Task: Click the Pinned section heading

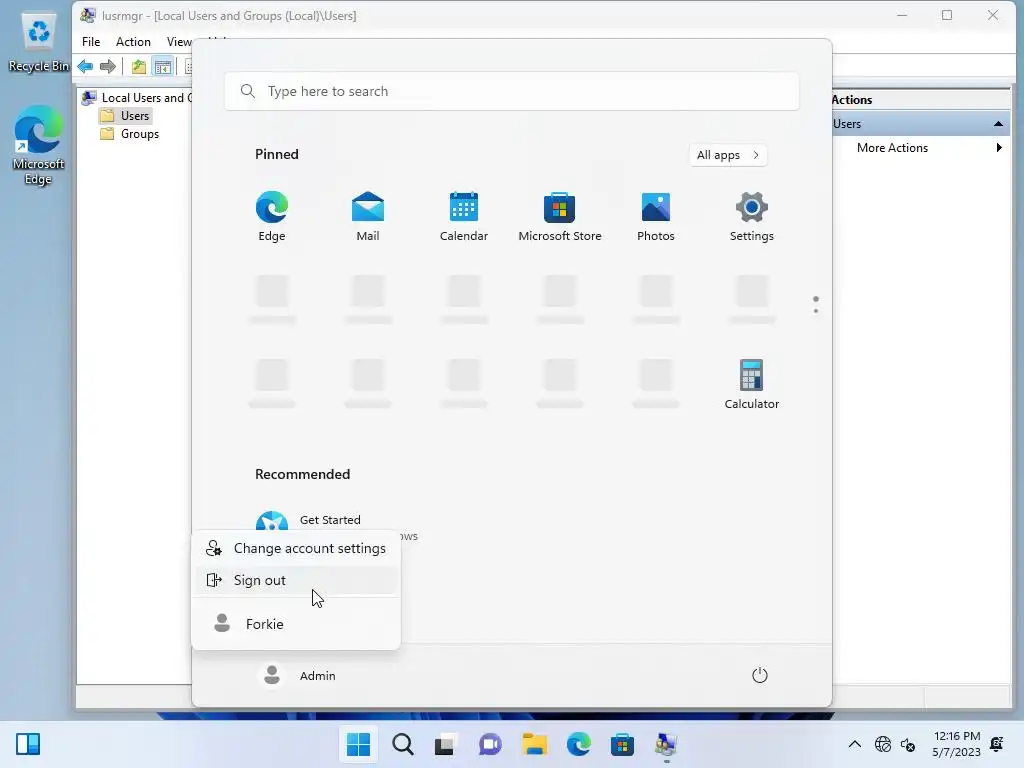Action: (277, 154)
